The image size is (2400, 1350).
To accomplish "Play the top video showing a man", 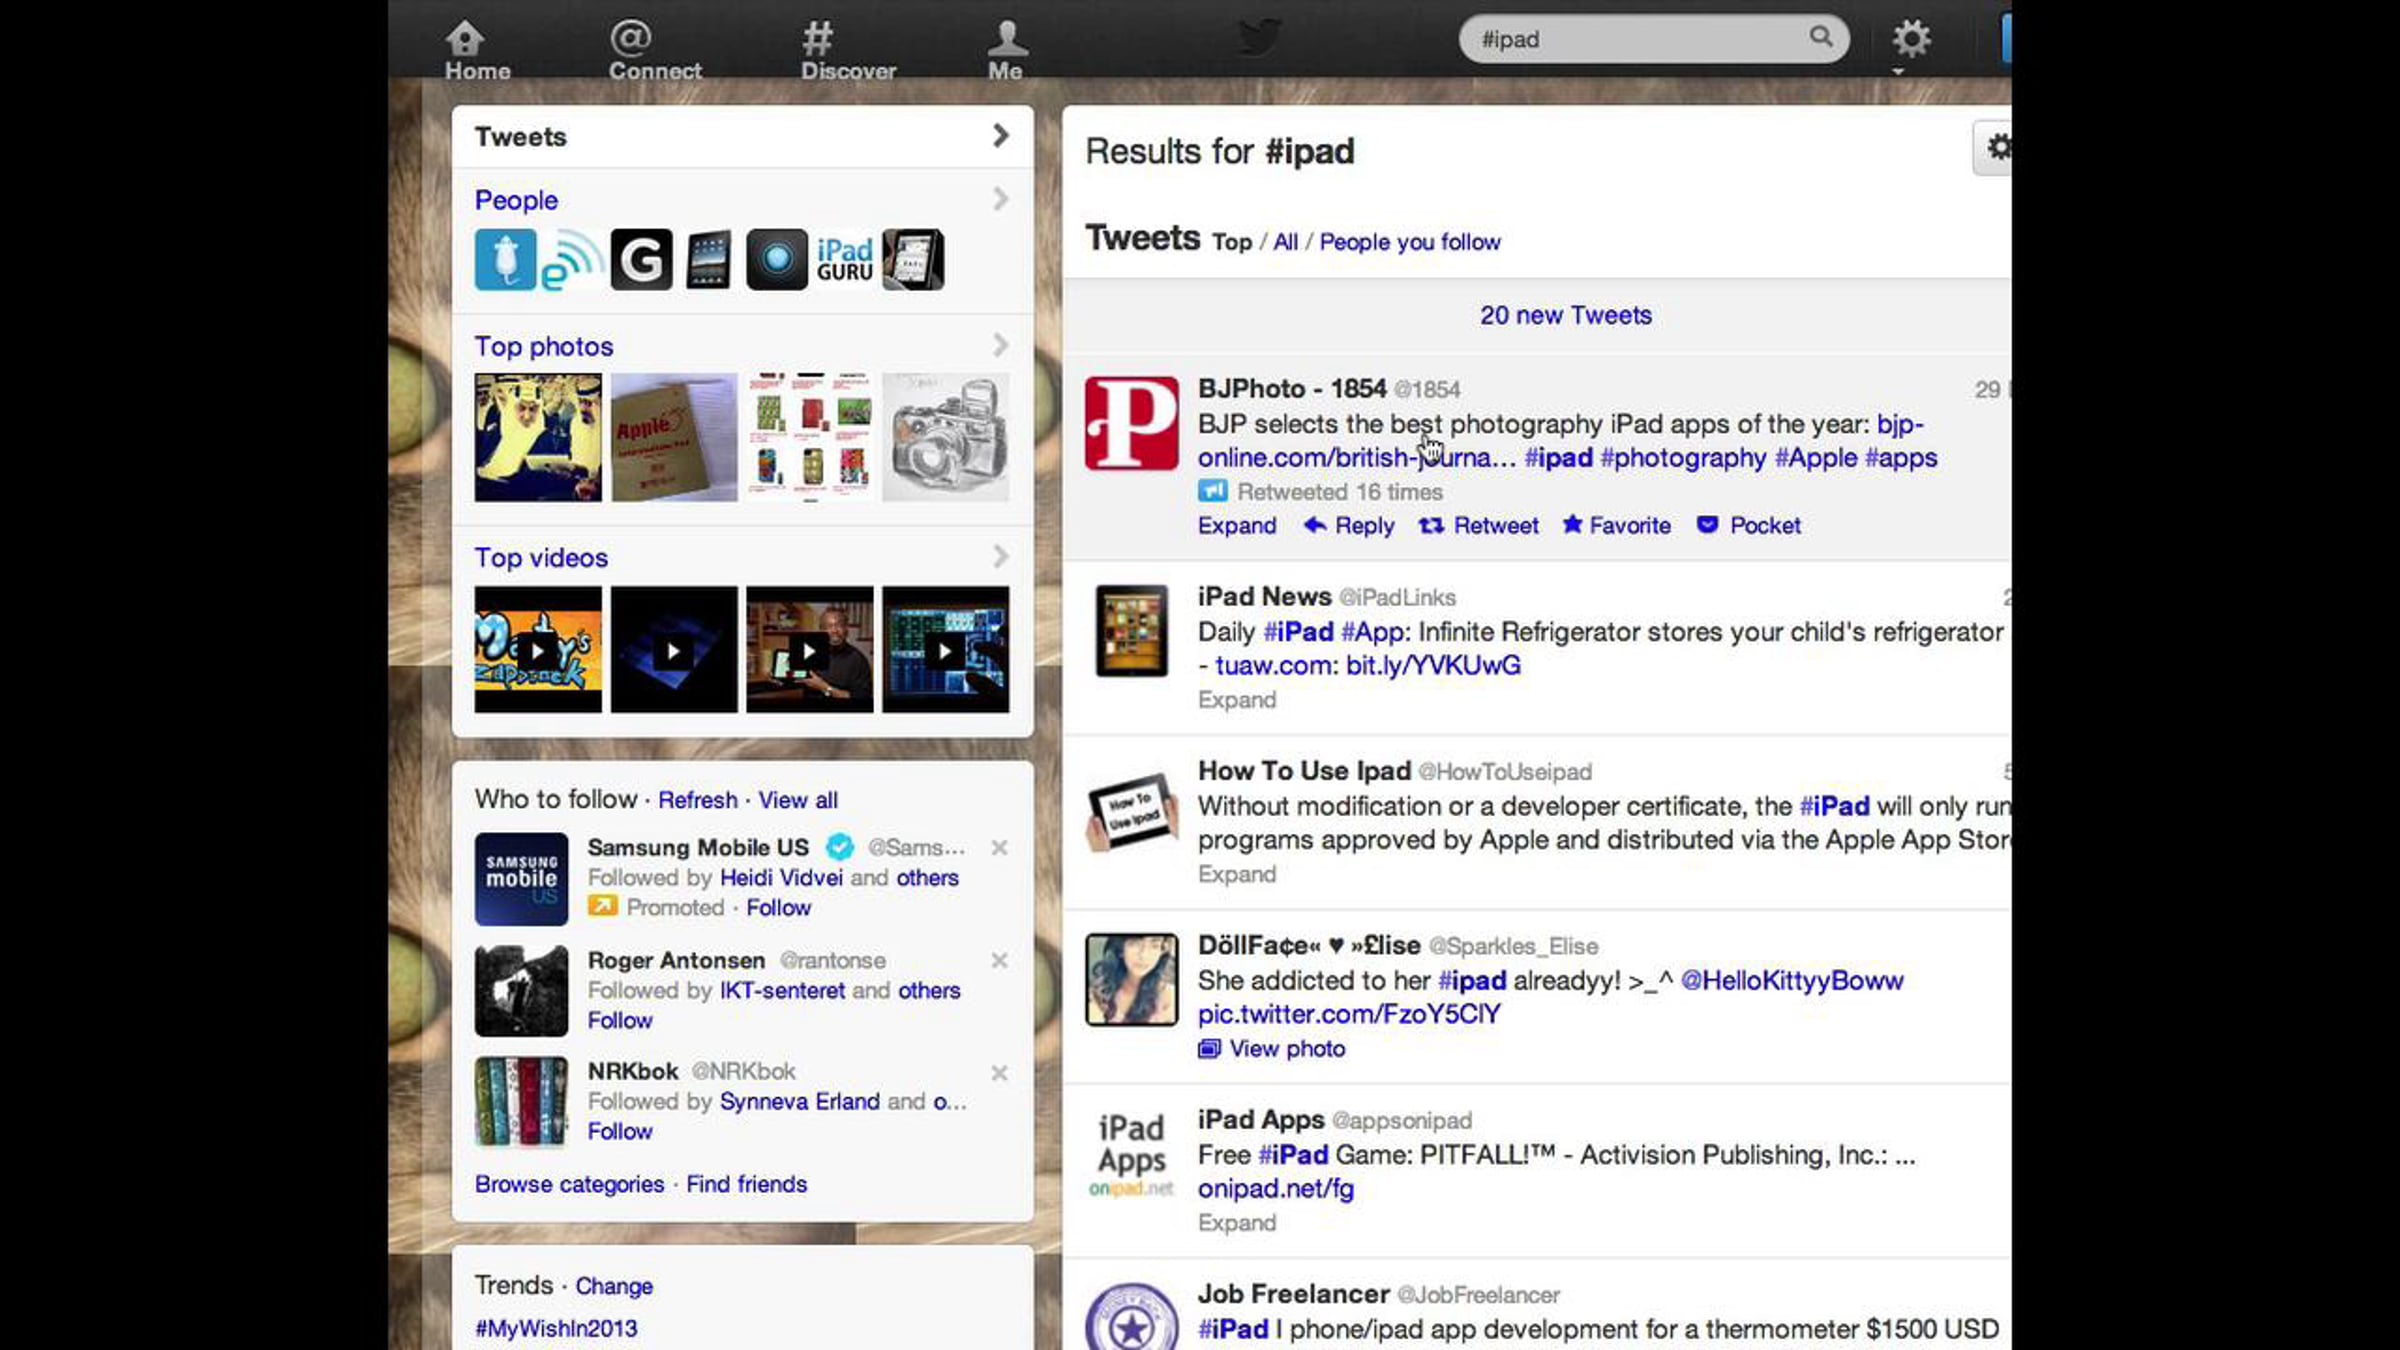I will (810, 650).
